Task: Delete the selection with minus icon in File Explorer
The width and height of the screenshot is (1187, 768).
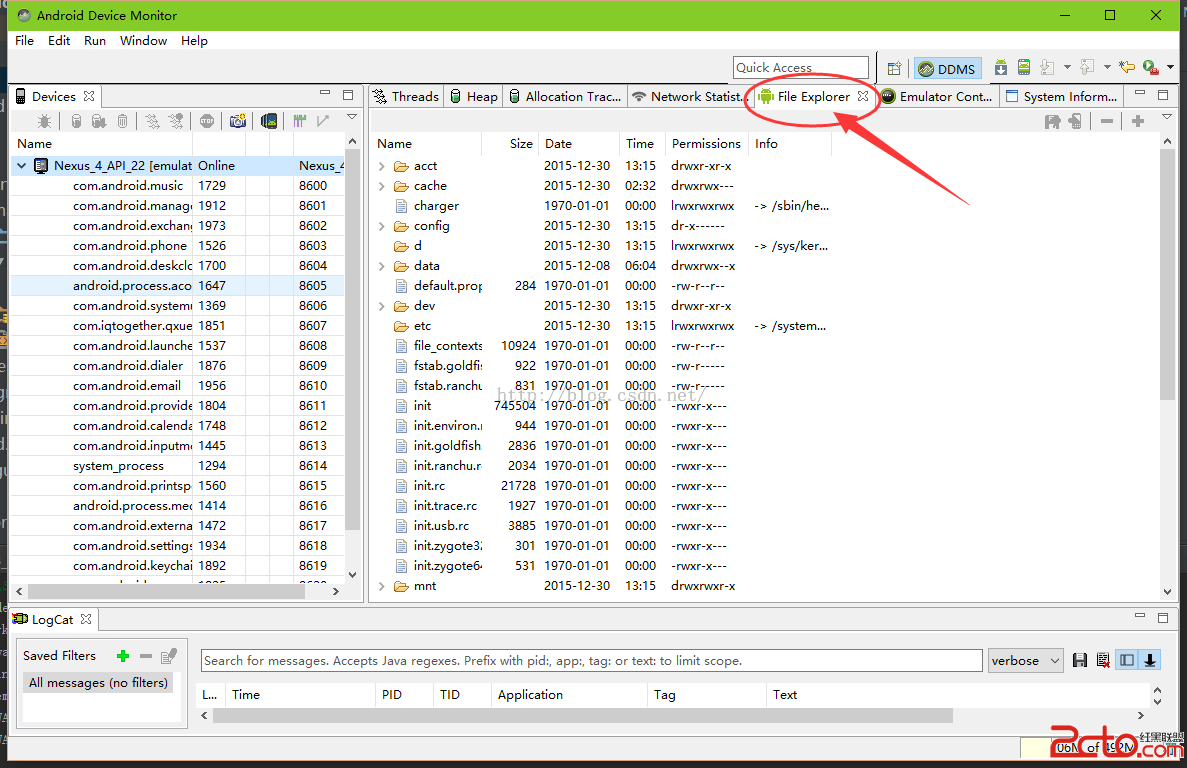Action: click(1107, 121)
